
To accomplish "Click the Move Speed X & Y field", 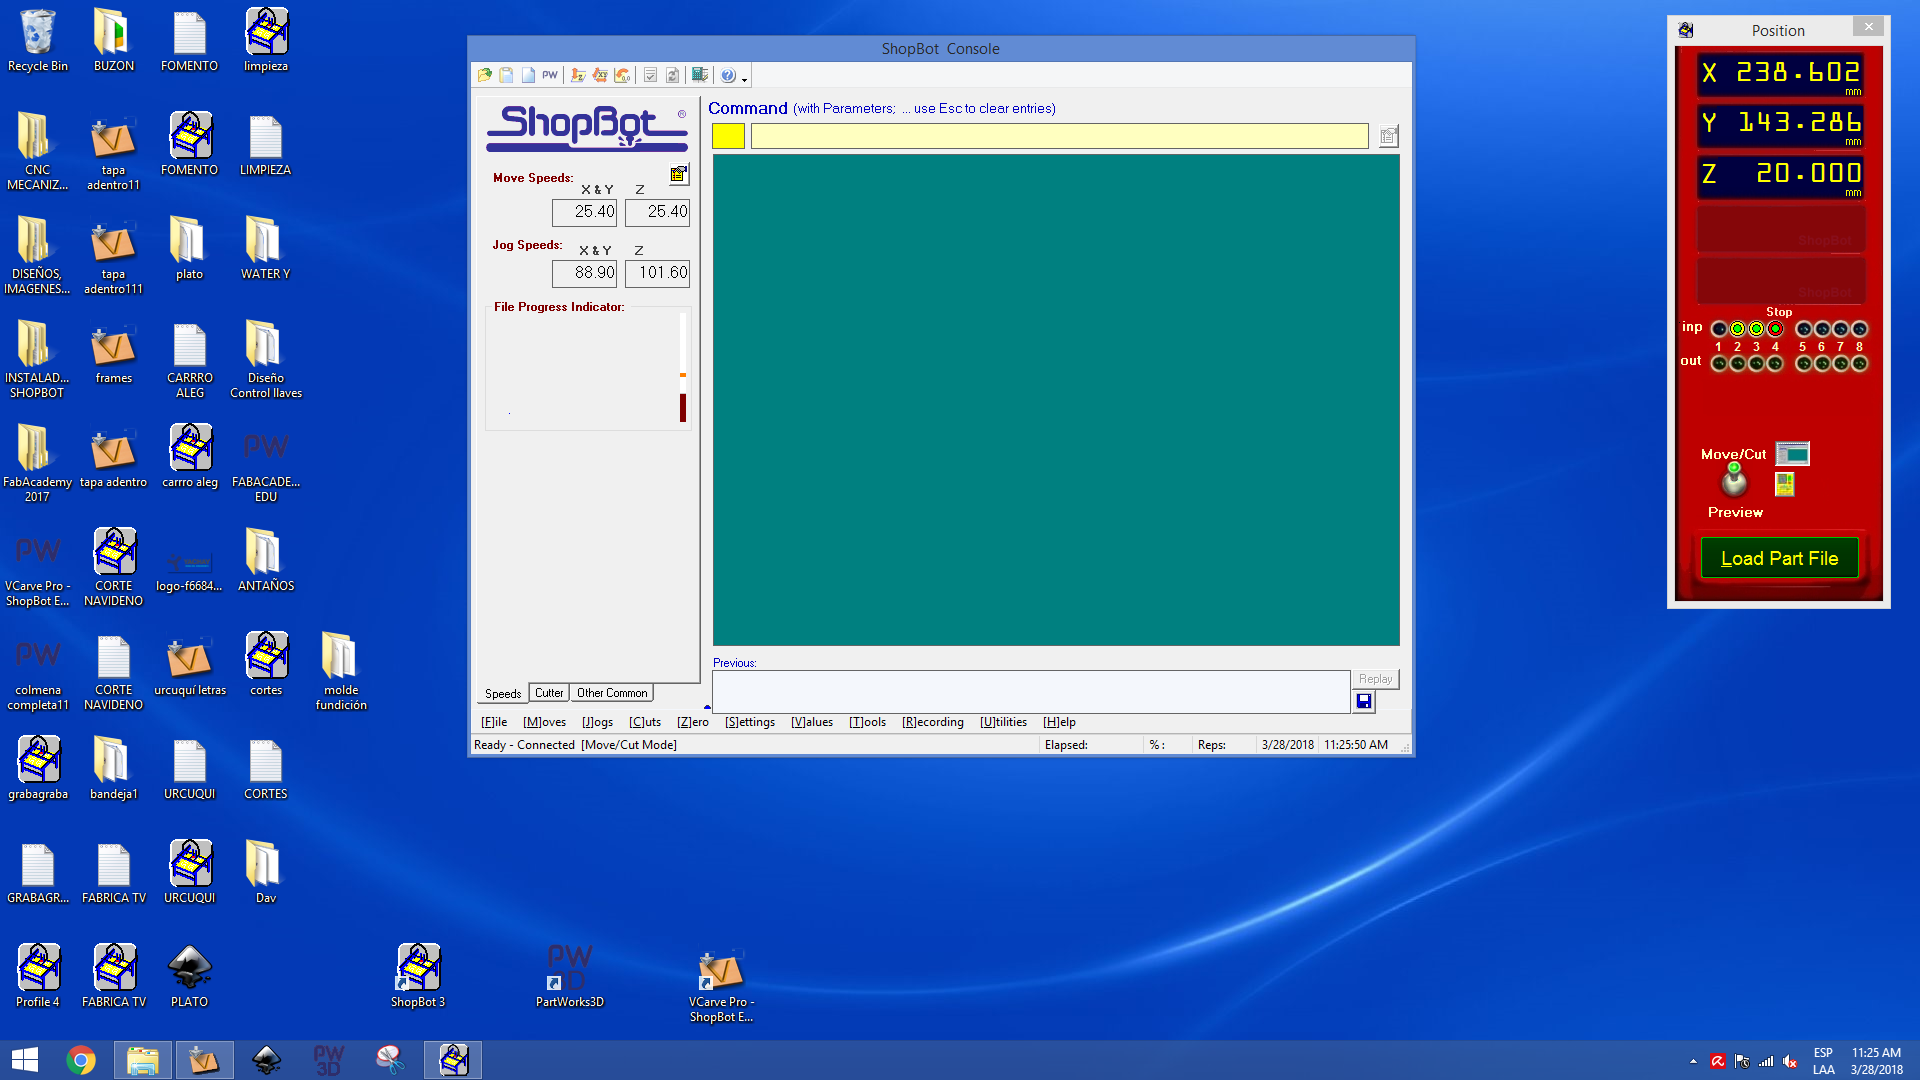I will (x=584, y=212).
